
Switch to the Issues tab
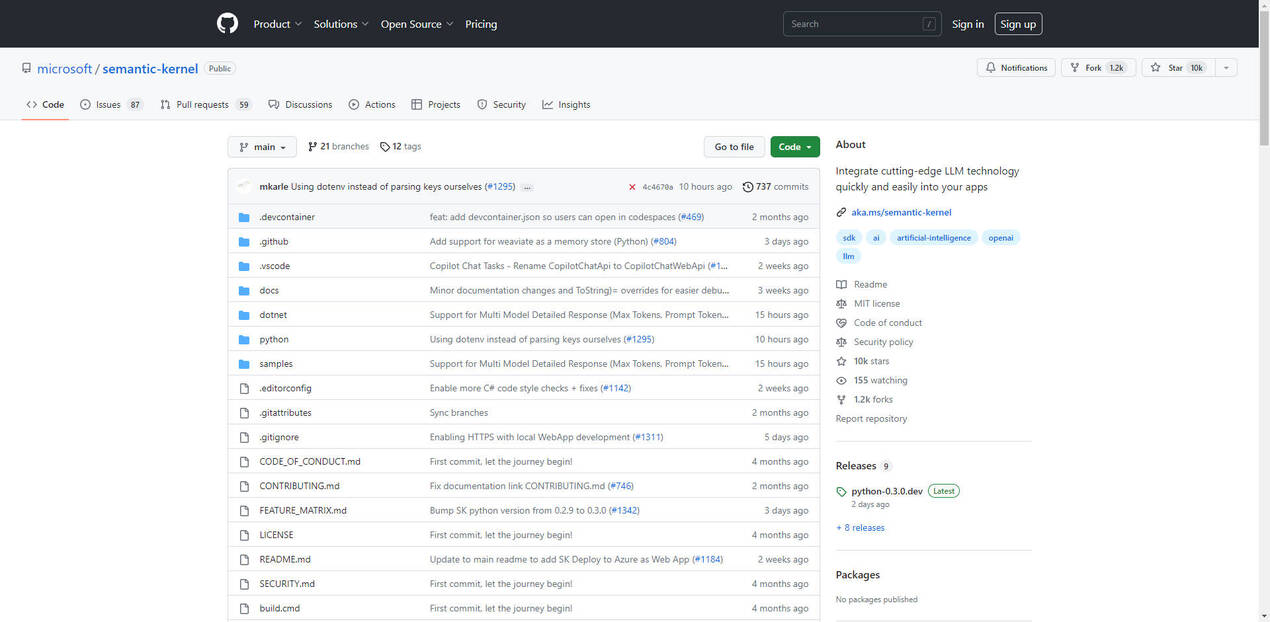[112, 105]
